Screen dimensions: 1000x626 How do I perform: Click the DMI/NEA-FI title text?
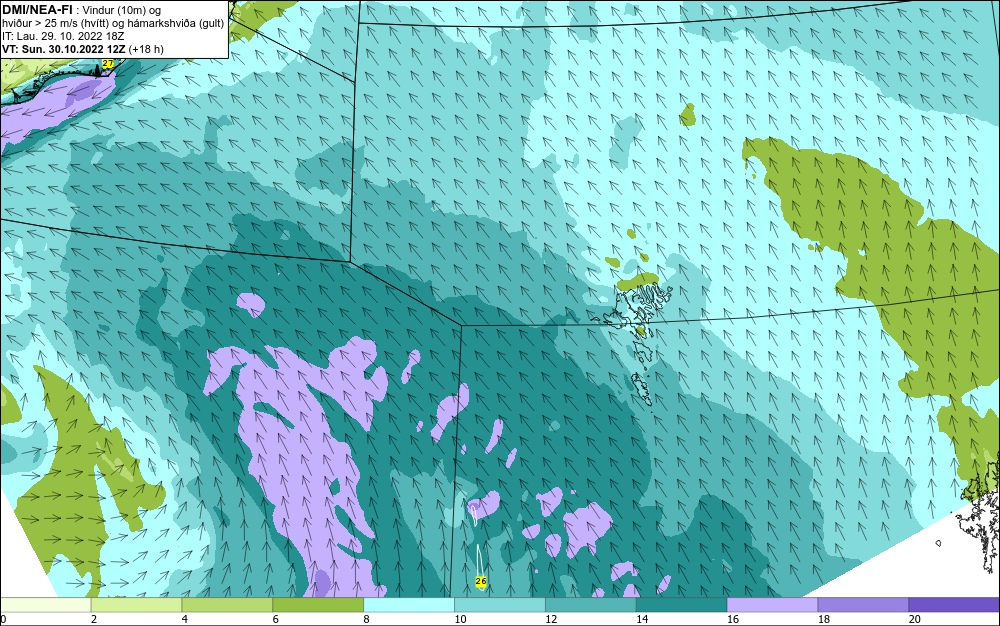[x=36, y=10]
